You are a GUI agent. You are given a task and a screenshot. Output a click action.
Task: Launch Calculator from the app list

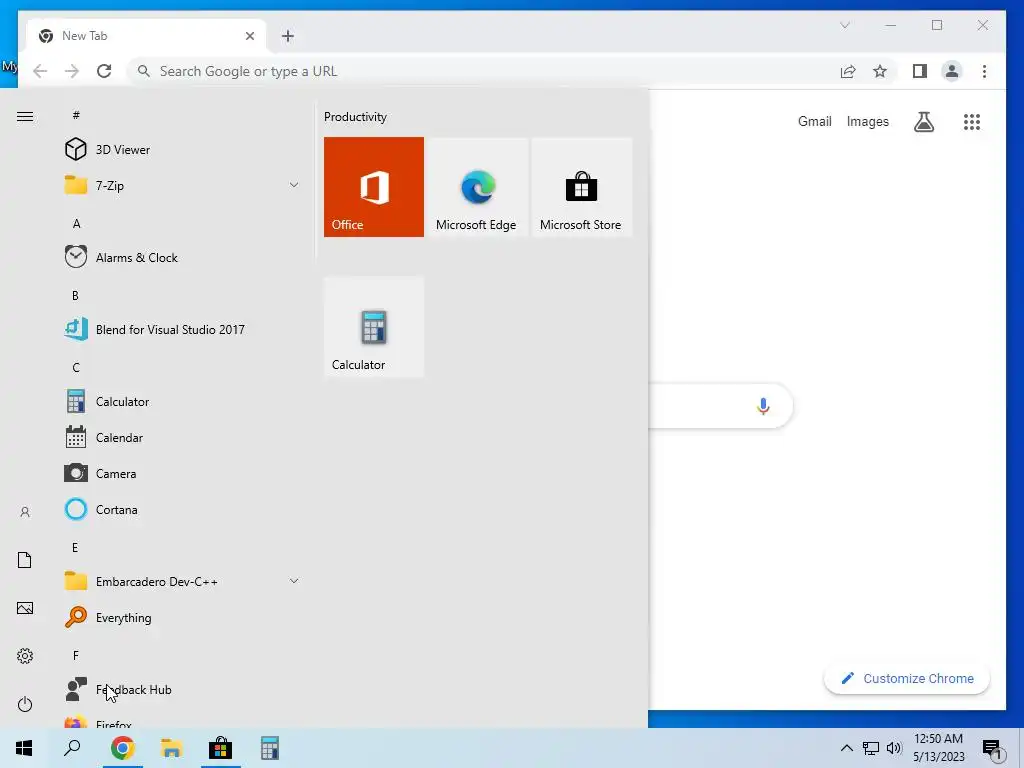183,402
